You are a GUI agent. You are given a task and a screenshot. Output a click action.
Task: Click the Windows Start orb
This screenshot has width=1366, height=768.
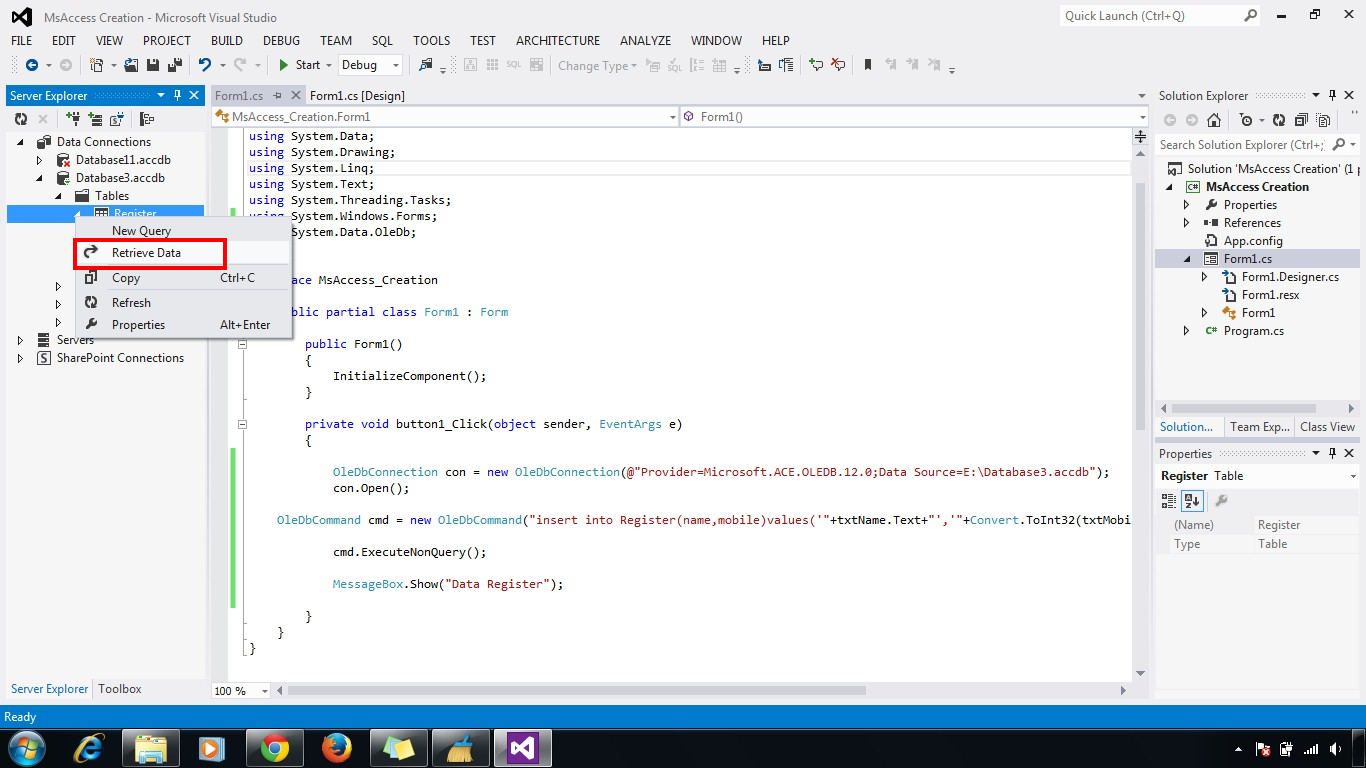pyautogui.click(x=26, y=747)
